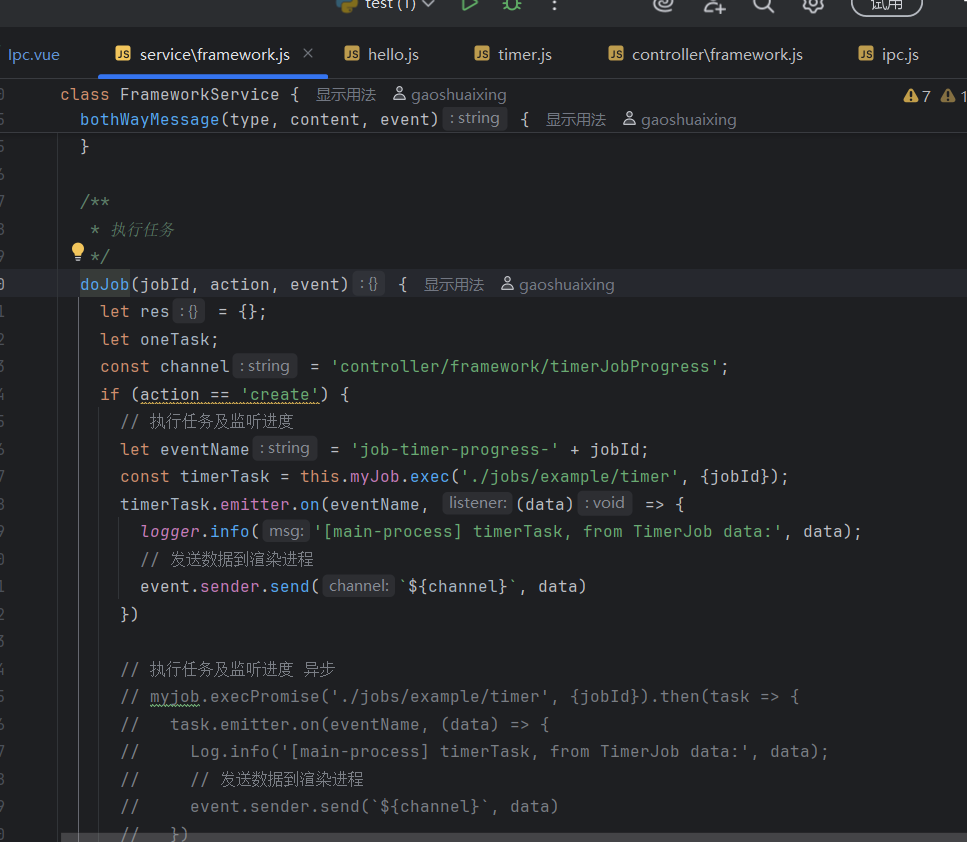Click the ': {}' return hint after doJob

pyautogui.click(x=369, y=284)
